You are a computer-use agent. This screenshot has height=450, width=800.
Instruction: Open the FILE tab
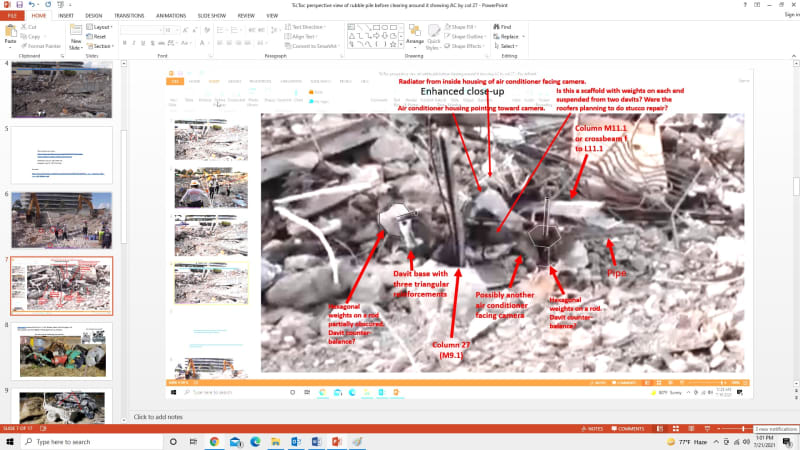click(x=12, y=16)
